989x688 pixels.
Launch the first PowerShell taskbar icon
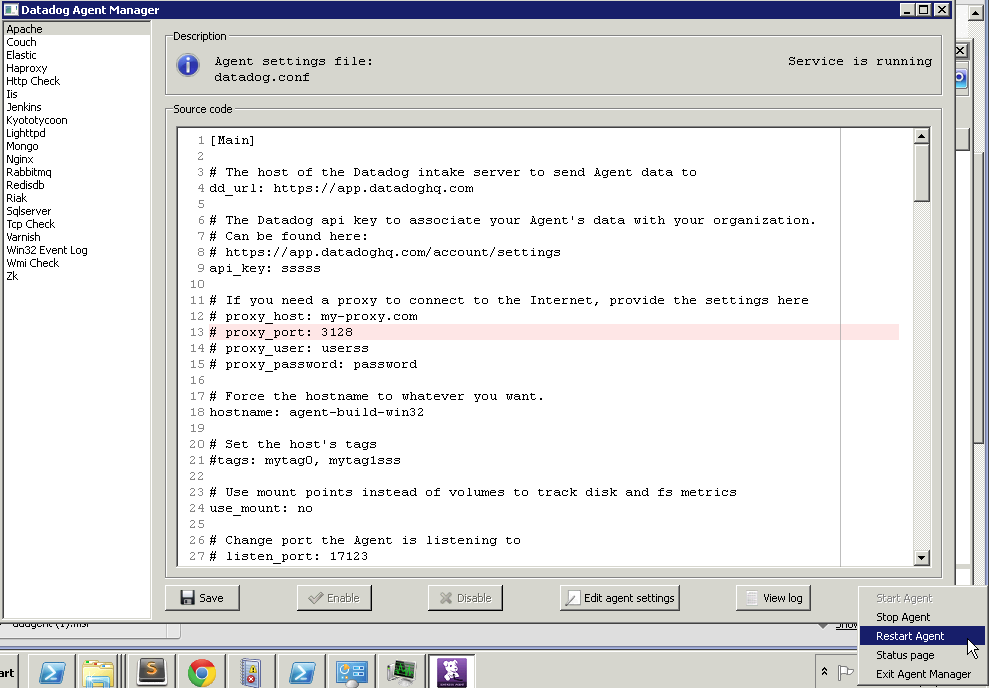pyautogui.click(x=50, y=672)
